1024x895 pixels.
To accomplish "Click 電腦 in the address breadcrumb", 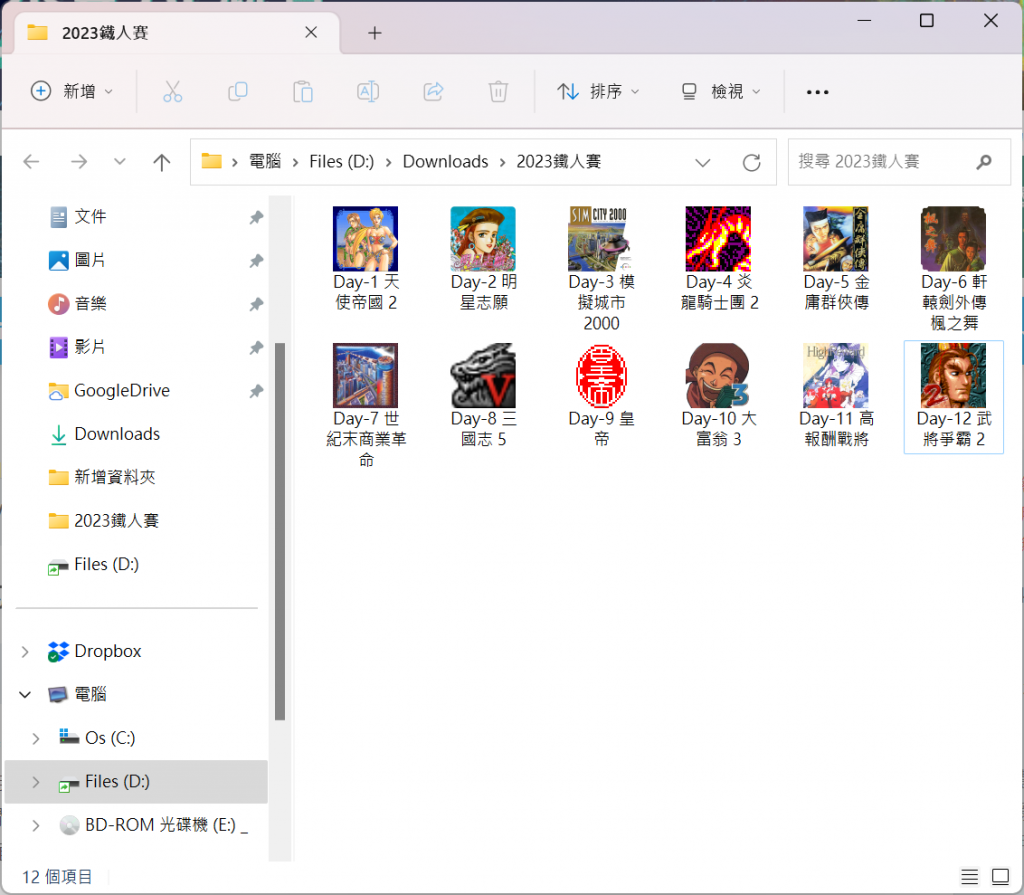I will tap(264, 161).
